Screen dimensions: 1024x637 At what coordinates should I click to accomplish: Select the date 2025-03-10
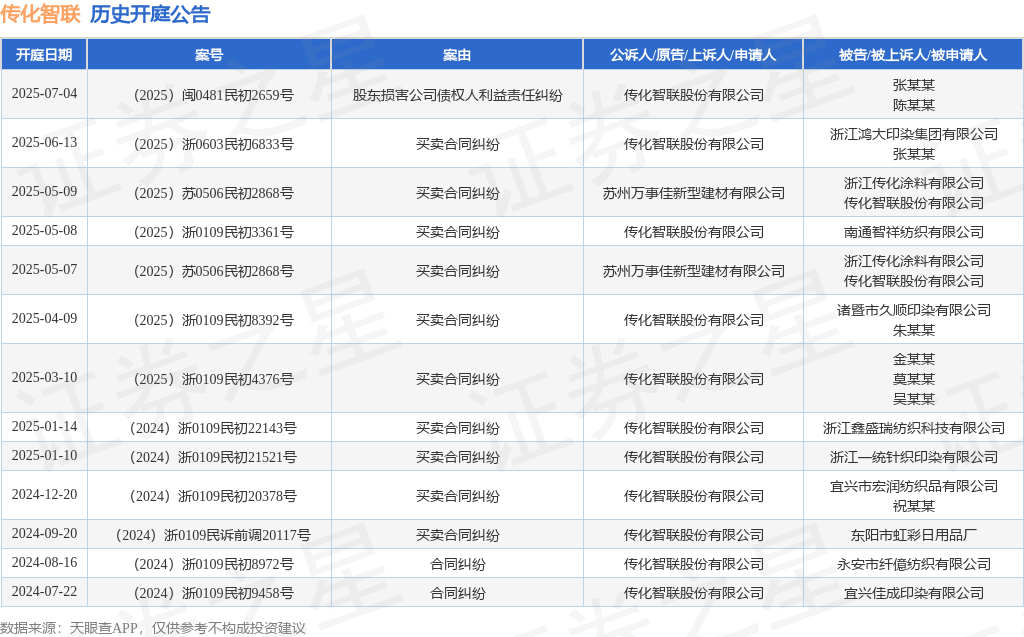44,378
